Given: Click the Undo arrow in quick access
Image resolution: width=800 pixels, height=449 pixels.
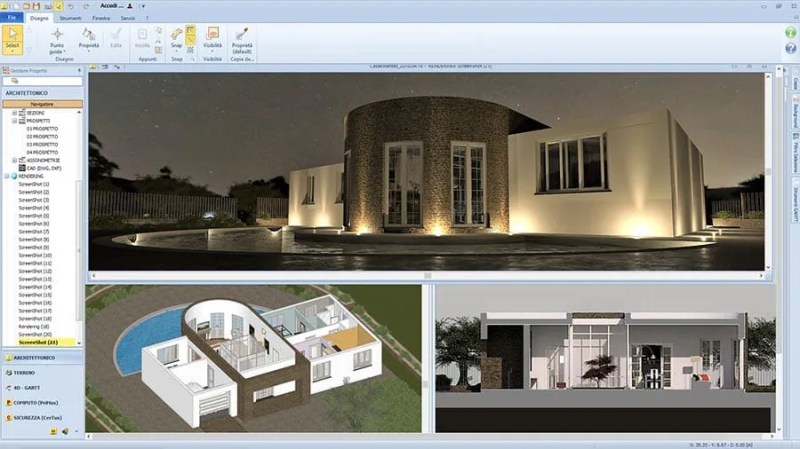Looking at the screenshot, I should pos(71,6).
